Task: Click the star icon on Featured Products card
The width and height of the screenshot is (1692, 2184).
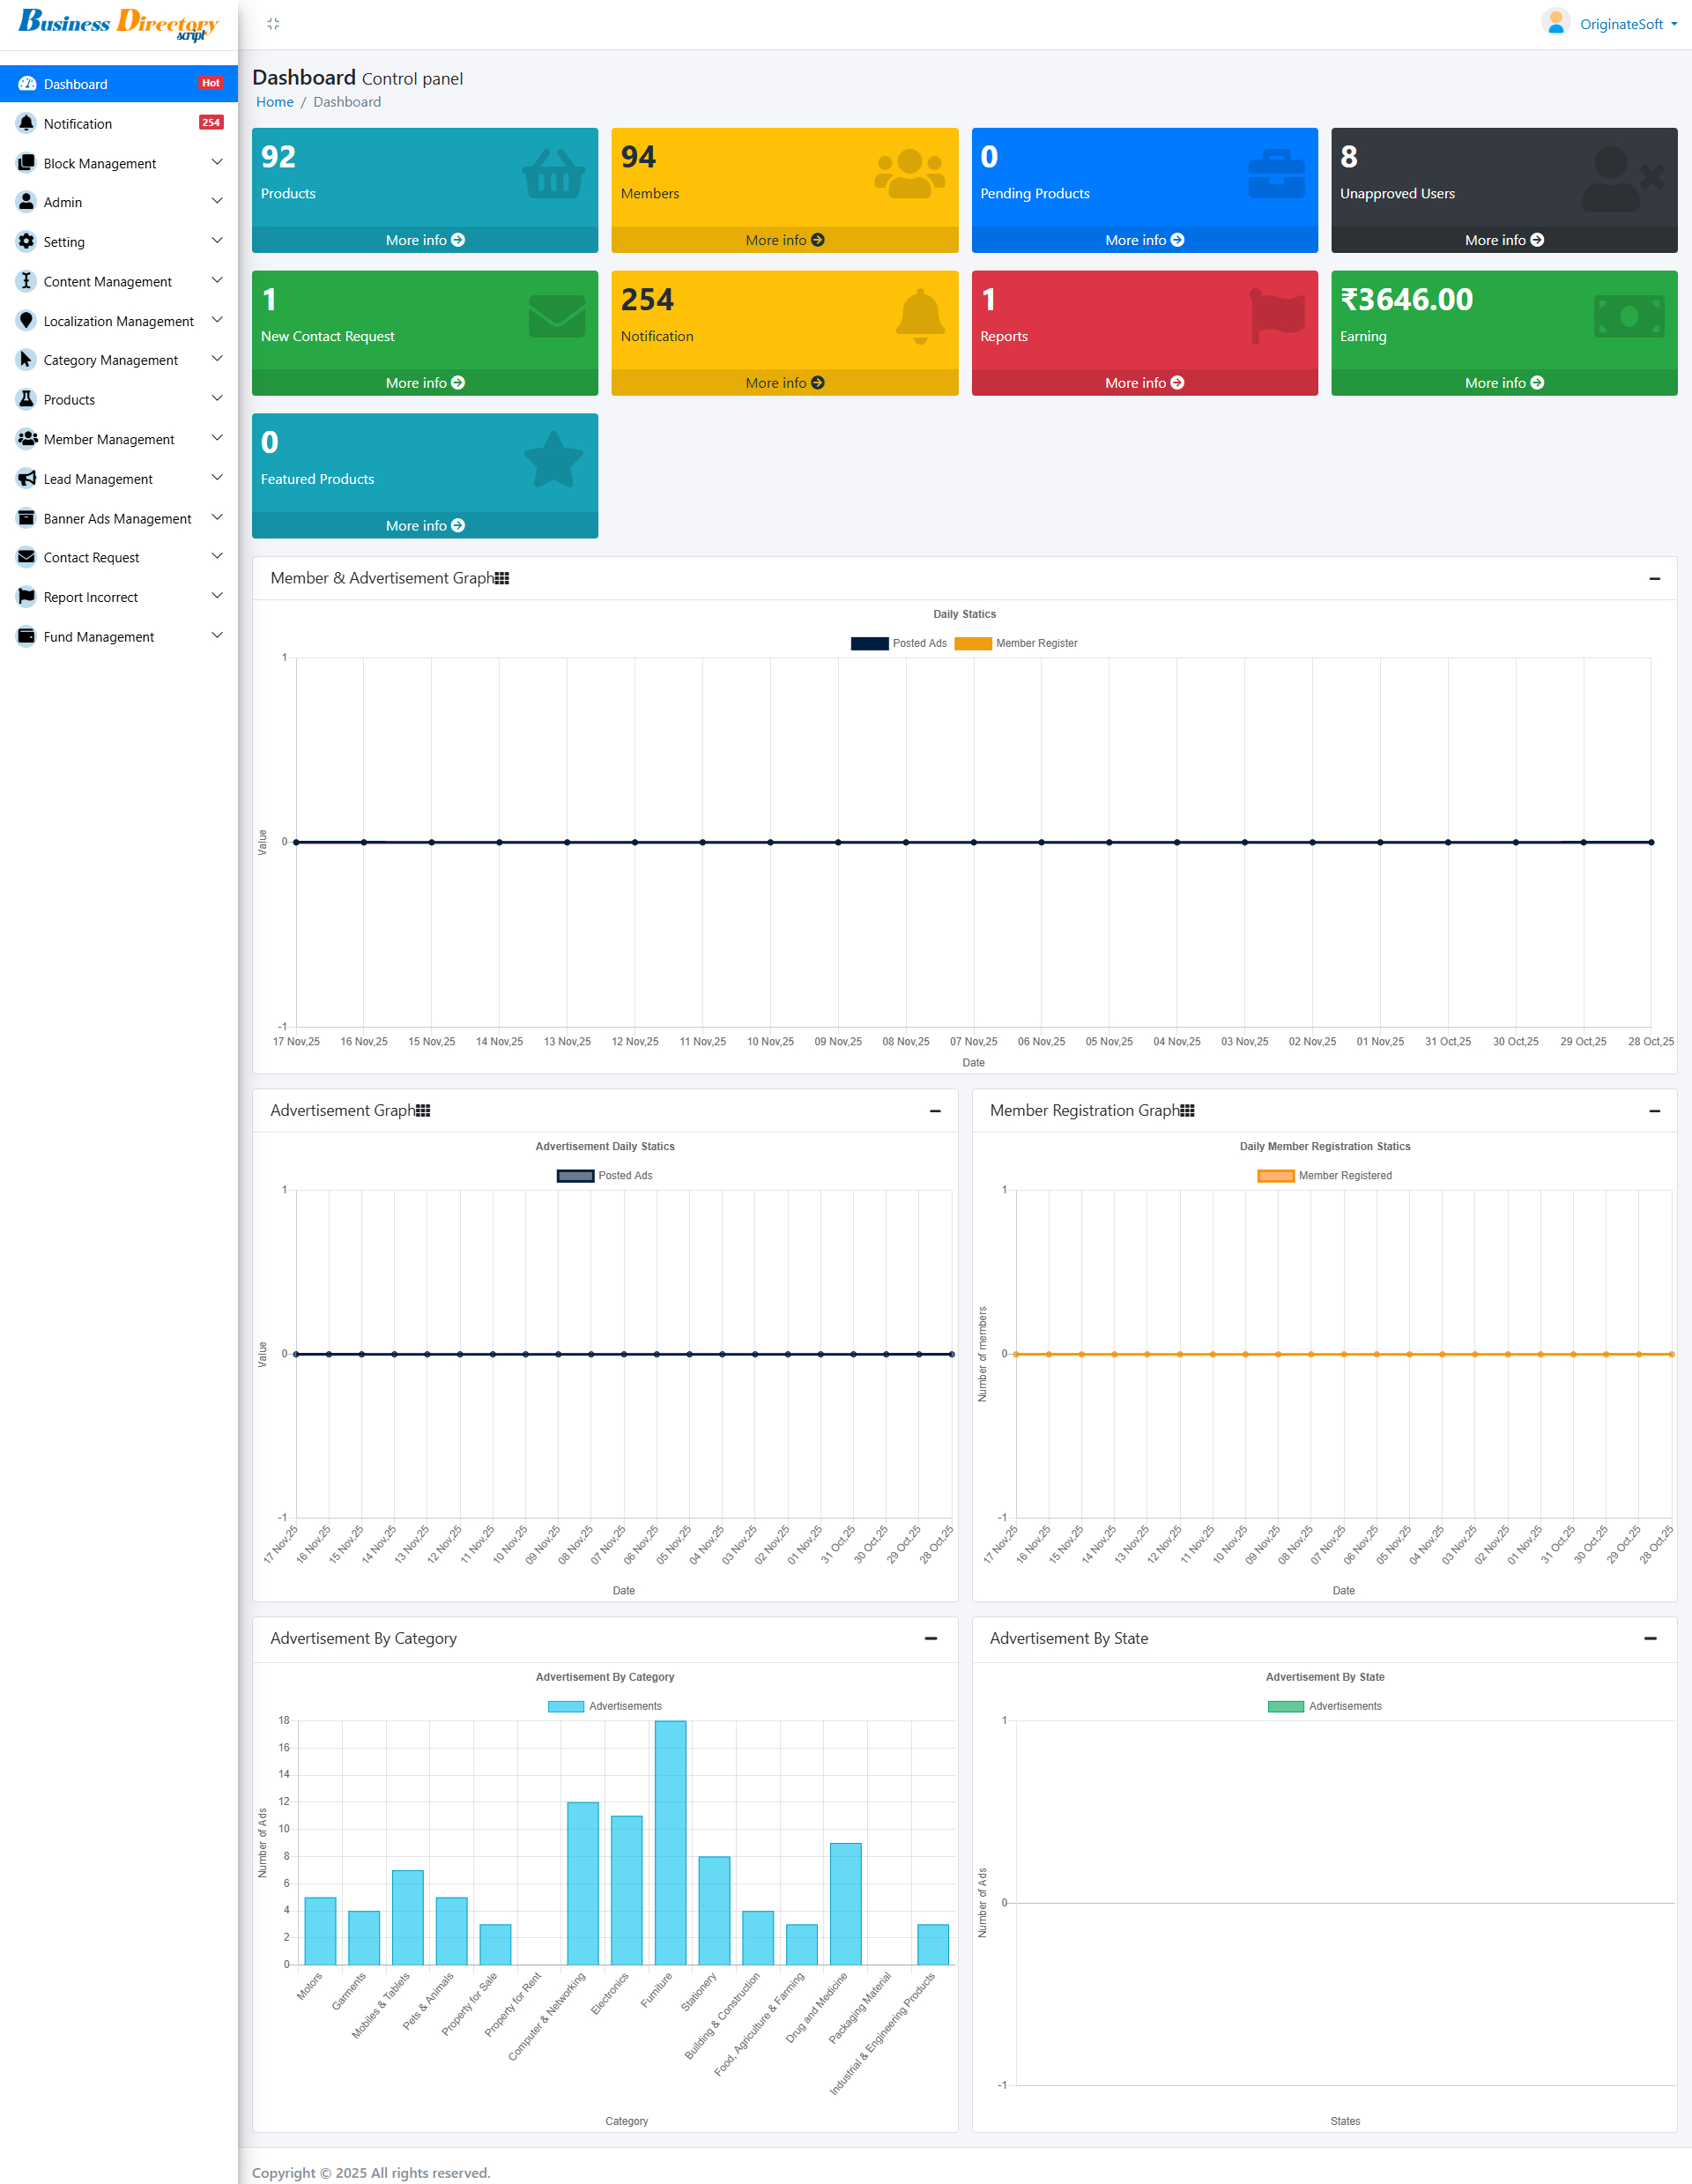Action: tap(553, 460)
